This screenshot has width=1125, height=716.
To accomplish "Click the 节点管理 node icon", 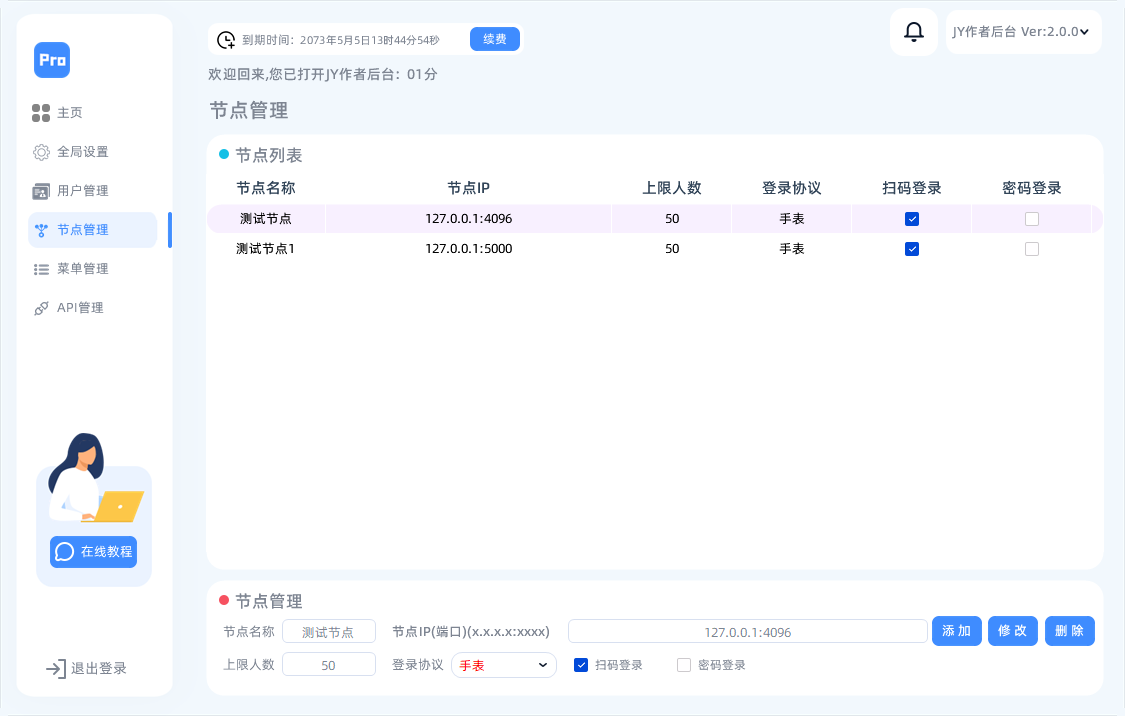I will click(x=41, y=229).
